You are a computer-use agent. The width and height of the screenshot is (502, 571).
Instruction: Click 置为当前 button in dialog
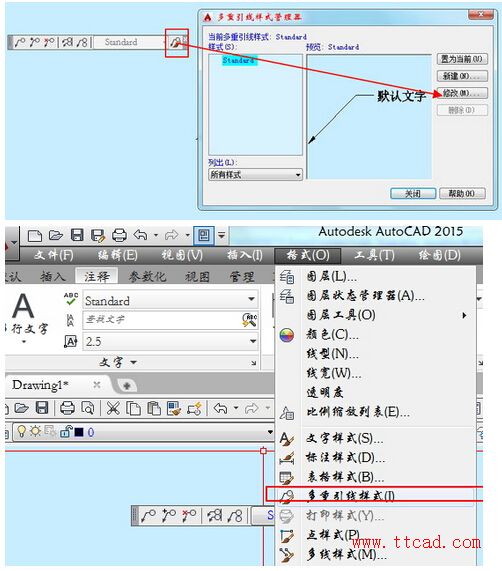pos(462,59)
